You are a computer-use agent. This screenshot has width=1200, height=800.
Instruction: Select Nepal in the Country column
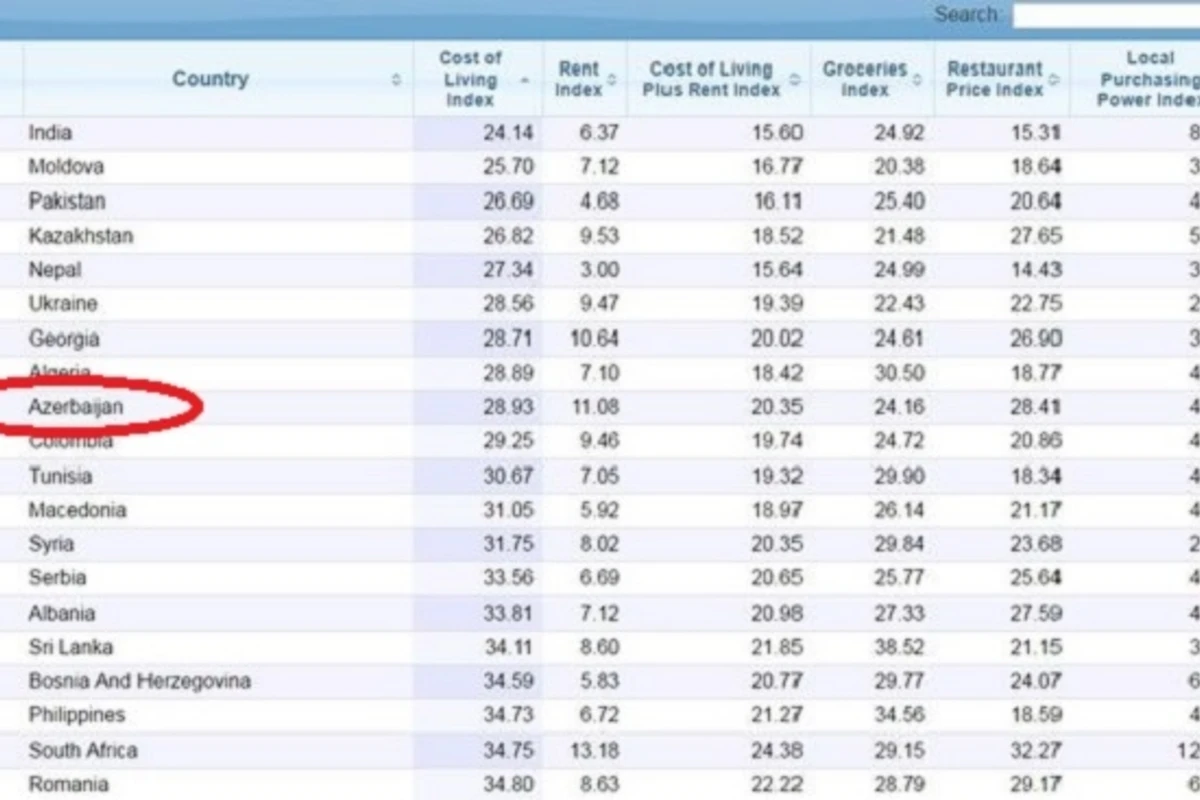point(55,270)
